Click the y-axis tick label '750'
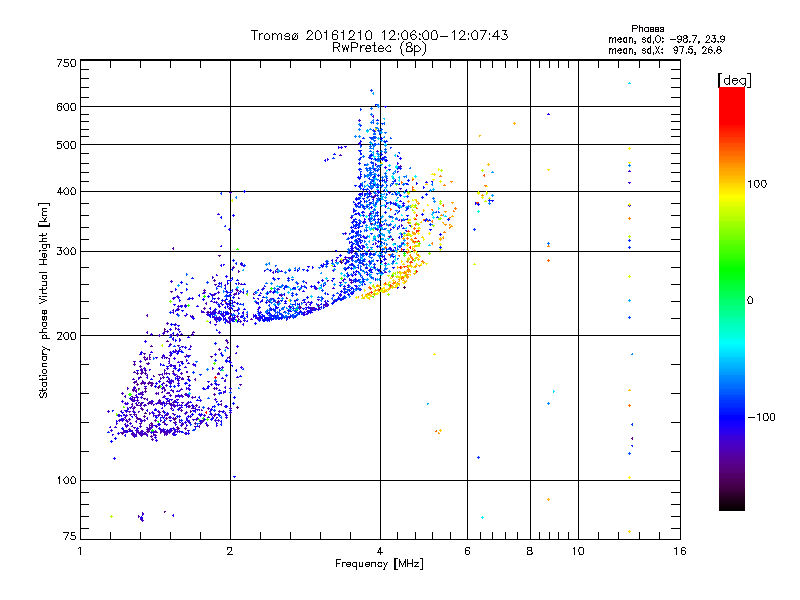The width and height of the screenshot is (800, 600). (x=66, y=63)
